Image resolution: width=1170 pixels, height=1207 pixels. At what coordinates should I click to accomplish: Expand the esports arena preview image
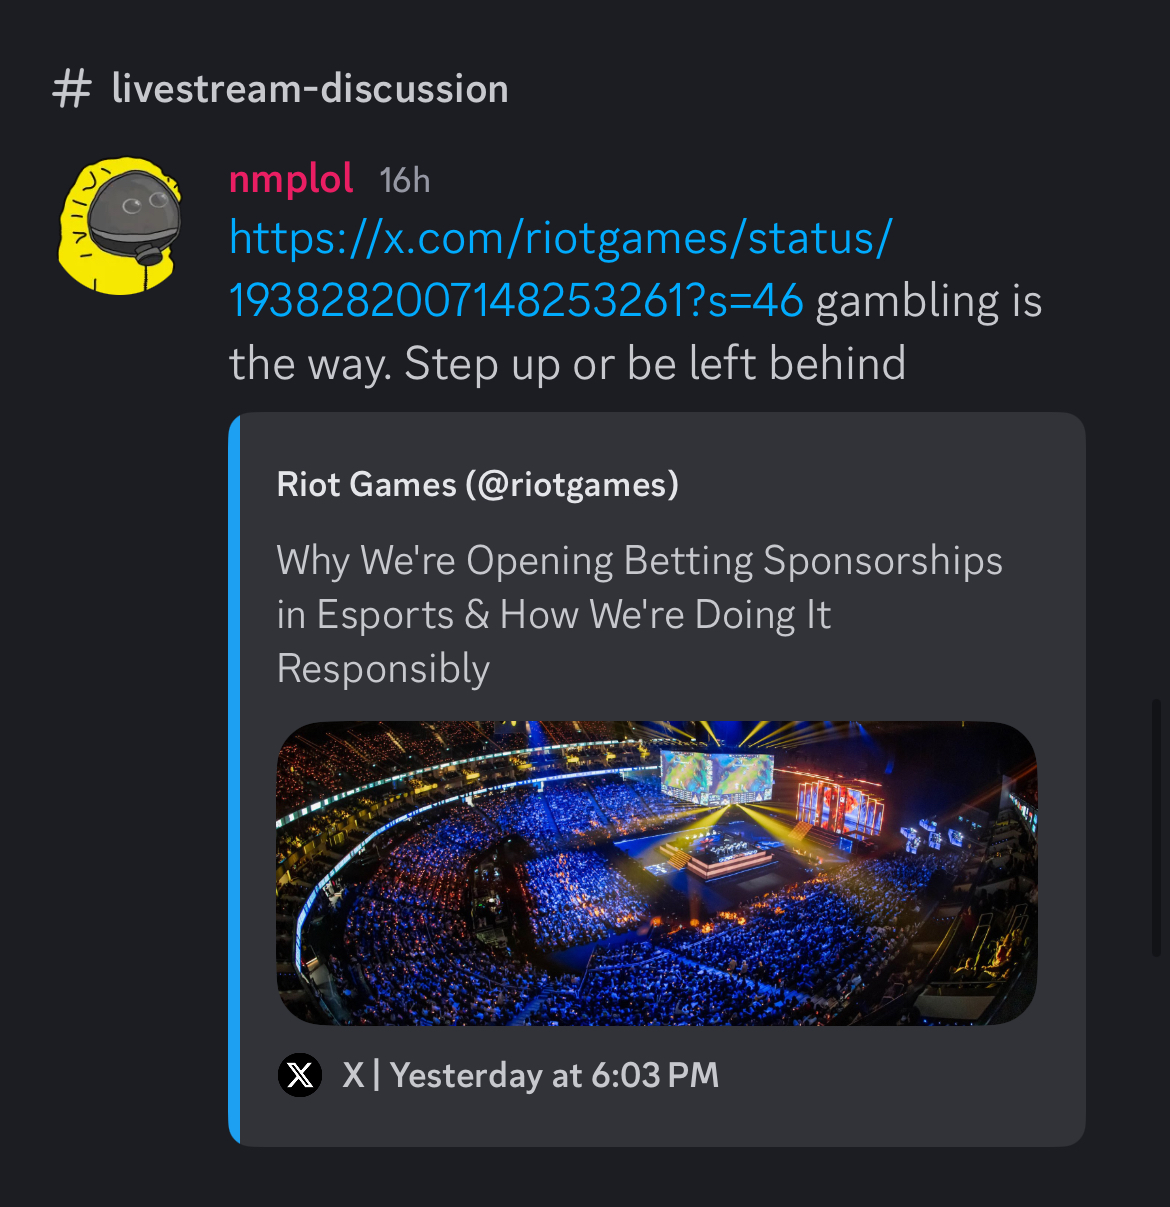point(657,873)
